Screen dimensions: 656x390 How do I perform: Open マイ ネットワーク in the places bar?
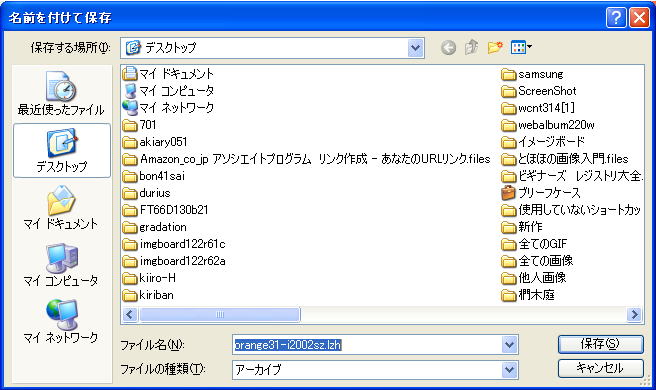pyautogui.click(x=61, y=321)
